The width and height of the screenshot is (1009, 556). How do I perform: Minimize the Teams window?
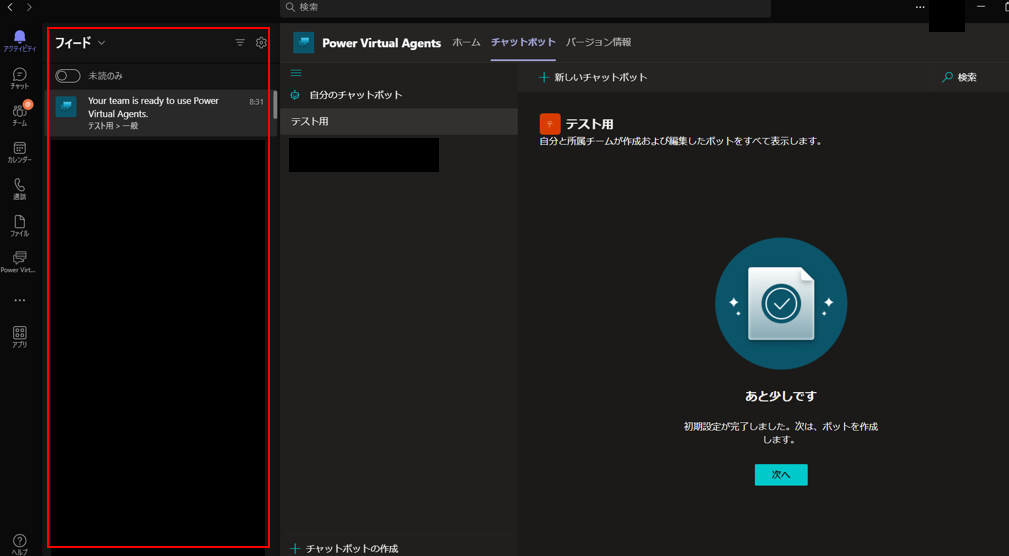pyautogui.click(x=981, y=6)
